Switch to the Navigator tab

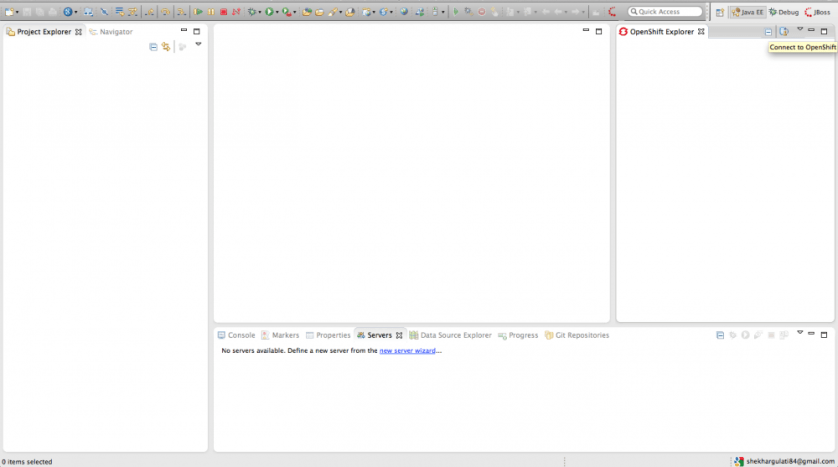click(112, 32)
